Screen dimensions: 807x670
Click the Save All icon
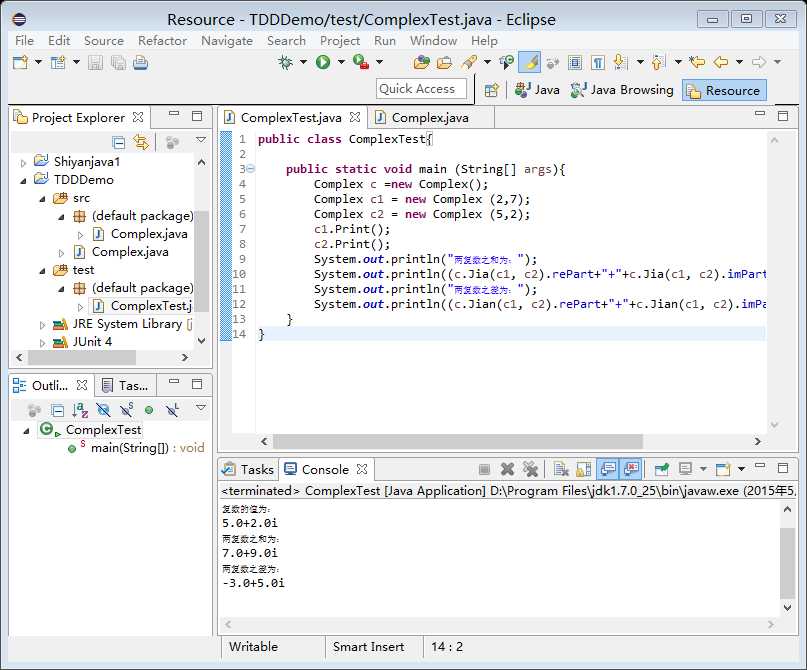point(118,63)
